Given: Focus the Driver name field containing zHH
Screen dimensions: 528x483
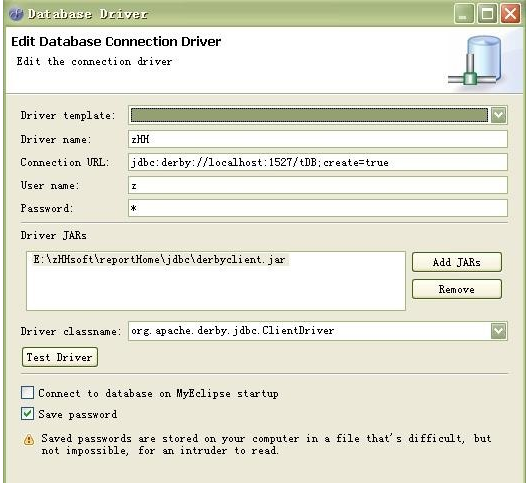Looking at the screenshot, I should (318, 139).
